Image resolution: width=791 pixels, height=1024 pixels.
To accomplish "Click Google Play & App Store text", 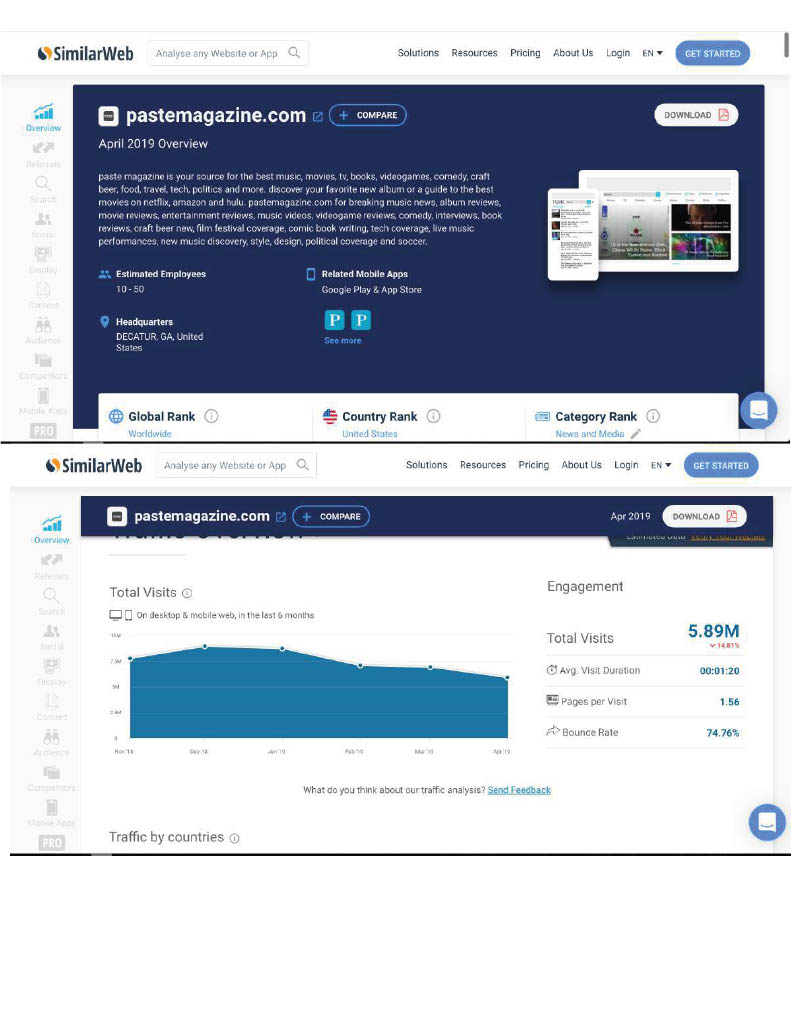I will pos(372,290).
